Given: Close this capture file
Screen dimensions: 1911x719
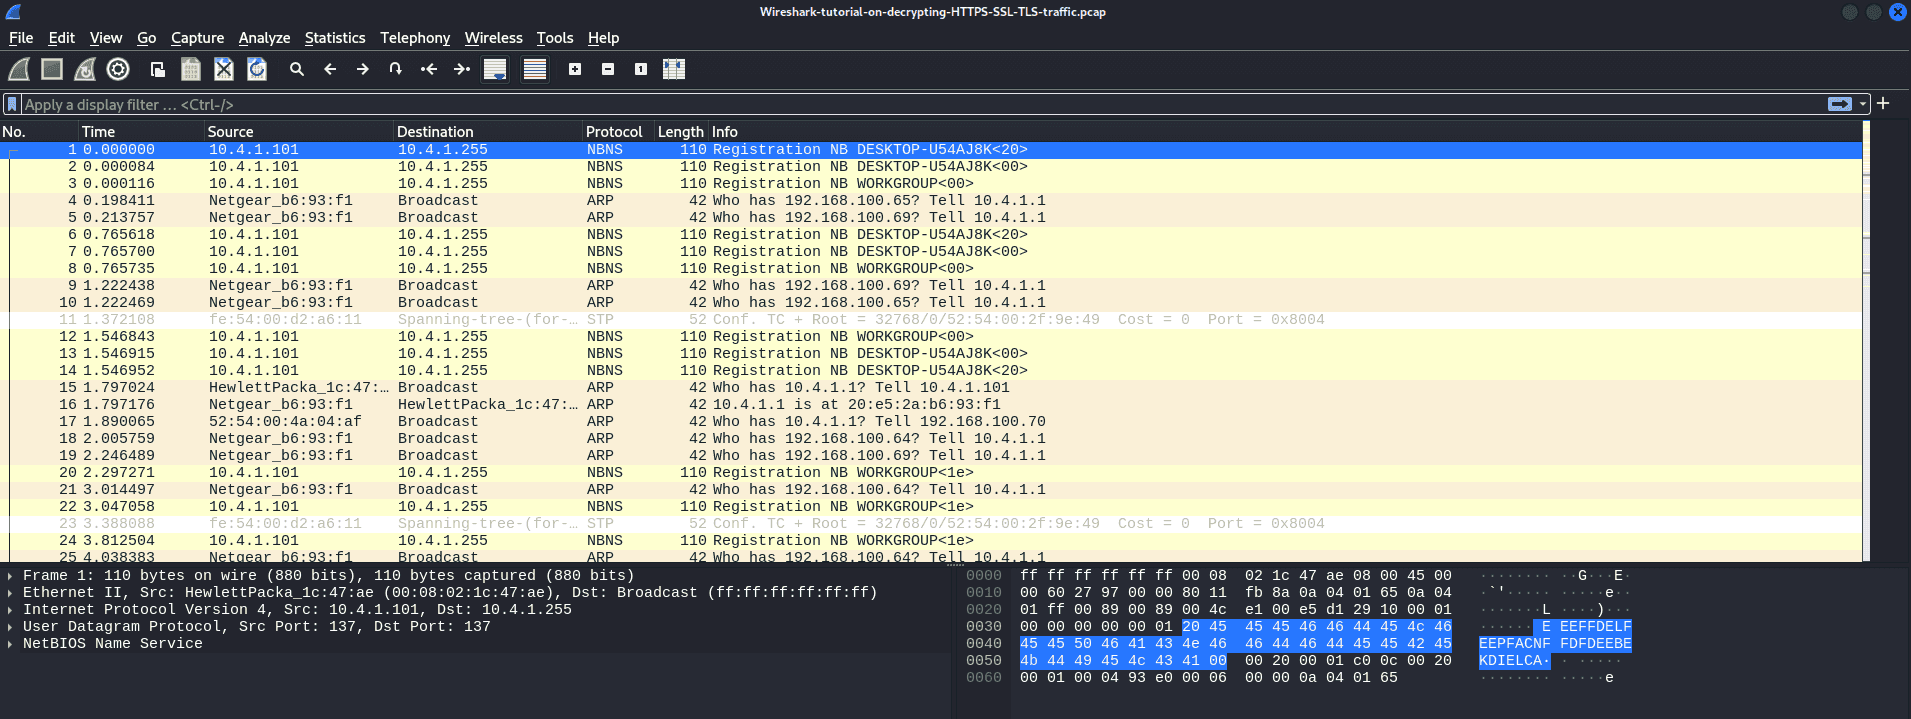Looking at the screenshot, I should [x=224, y=69].
